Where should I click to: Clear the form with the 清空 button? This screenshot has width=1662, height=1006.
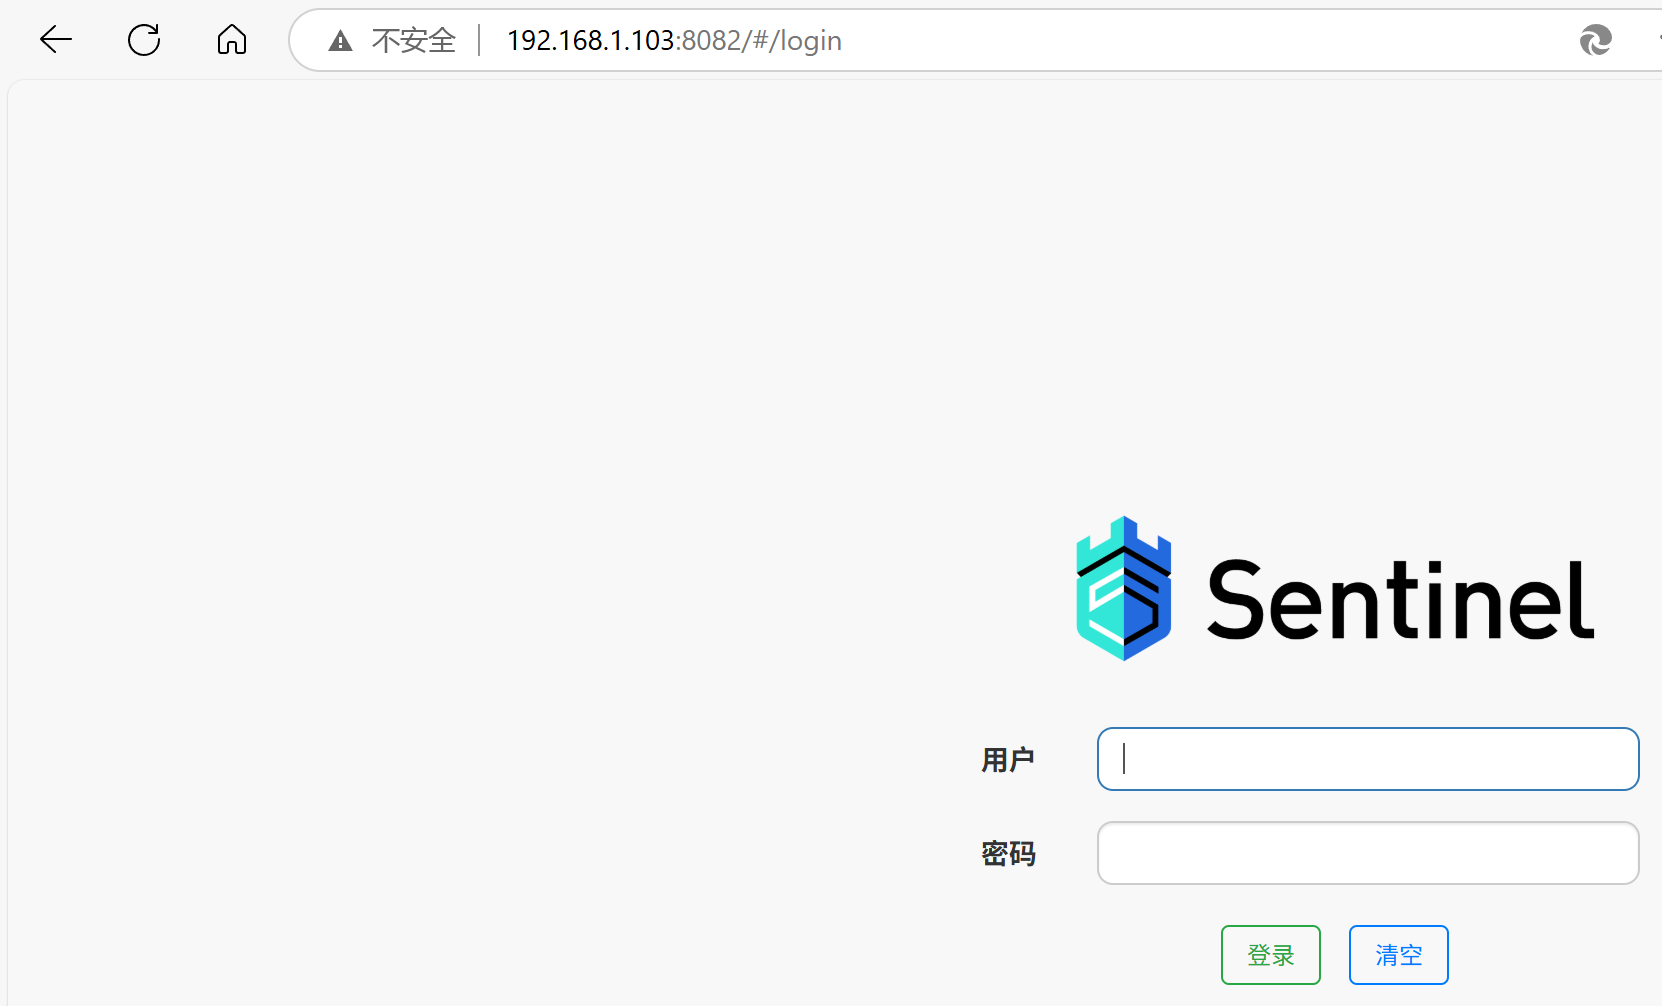[x=1399, y=955]
